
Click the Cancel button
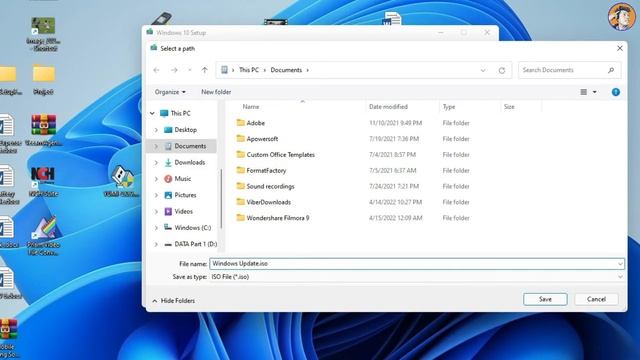click(x=596, y=299)
